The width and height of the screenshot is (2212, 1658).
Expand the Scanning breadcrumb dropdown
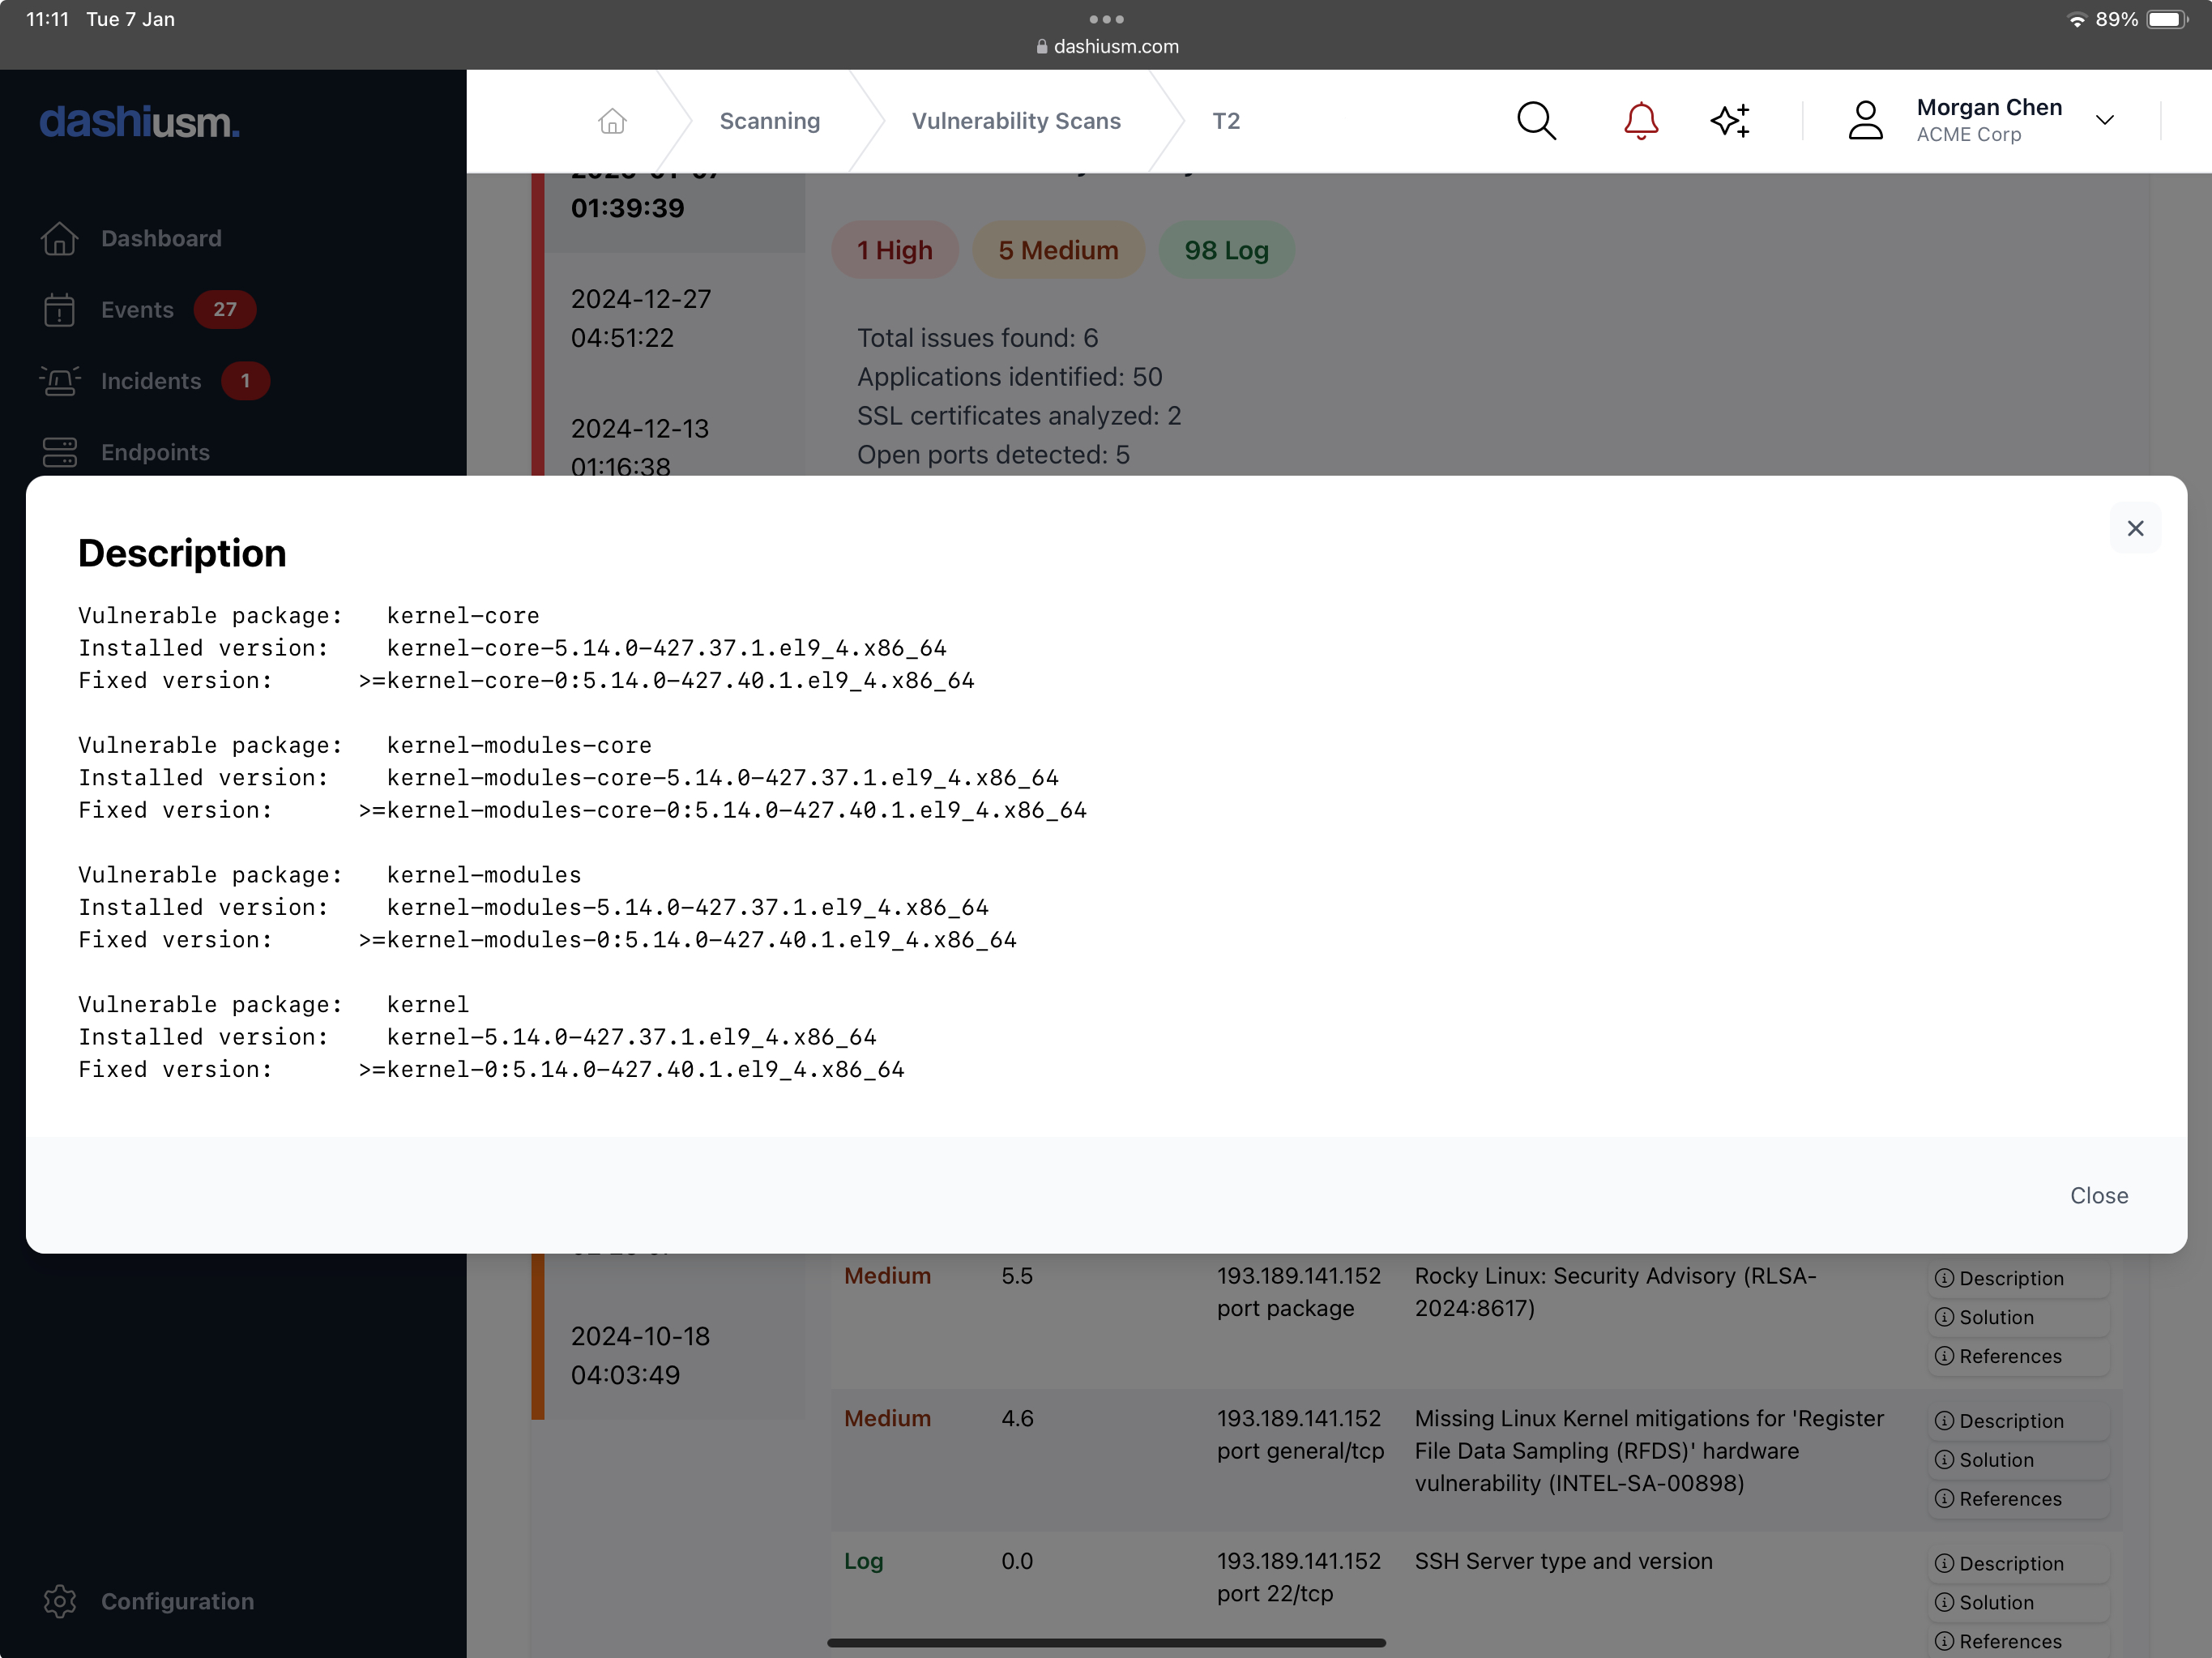pos(768,120)
